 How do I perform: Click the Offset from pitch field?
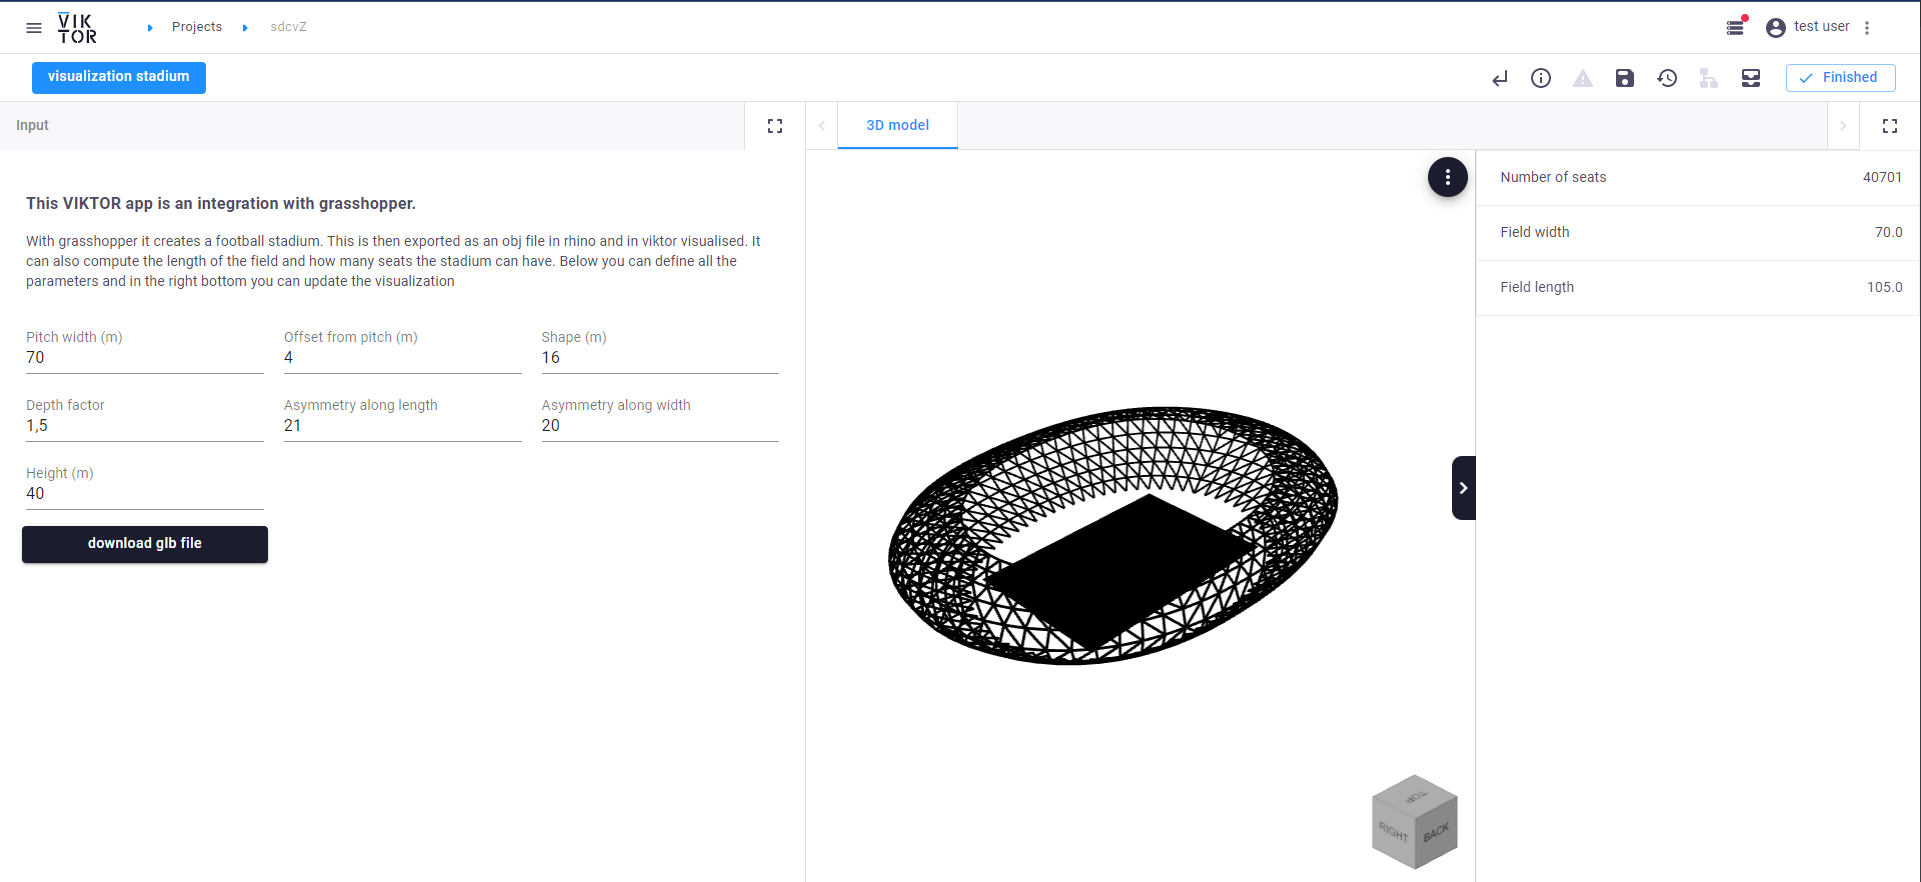[403, 357]
